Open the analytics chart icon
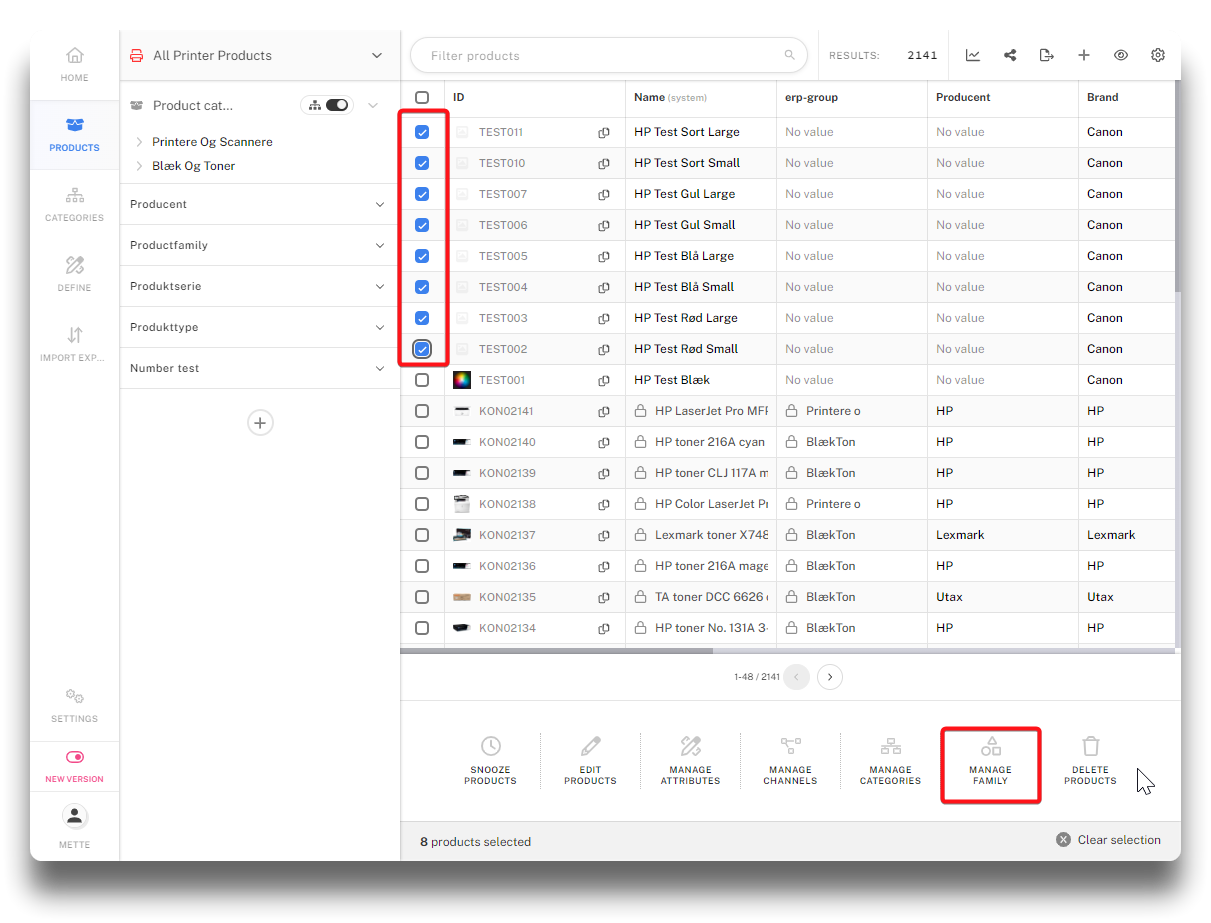1211x923 pixels. [x=973, y=56]
